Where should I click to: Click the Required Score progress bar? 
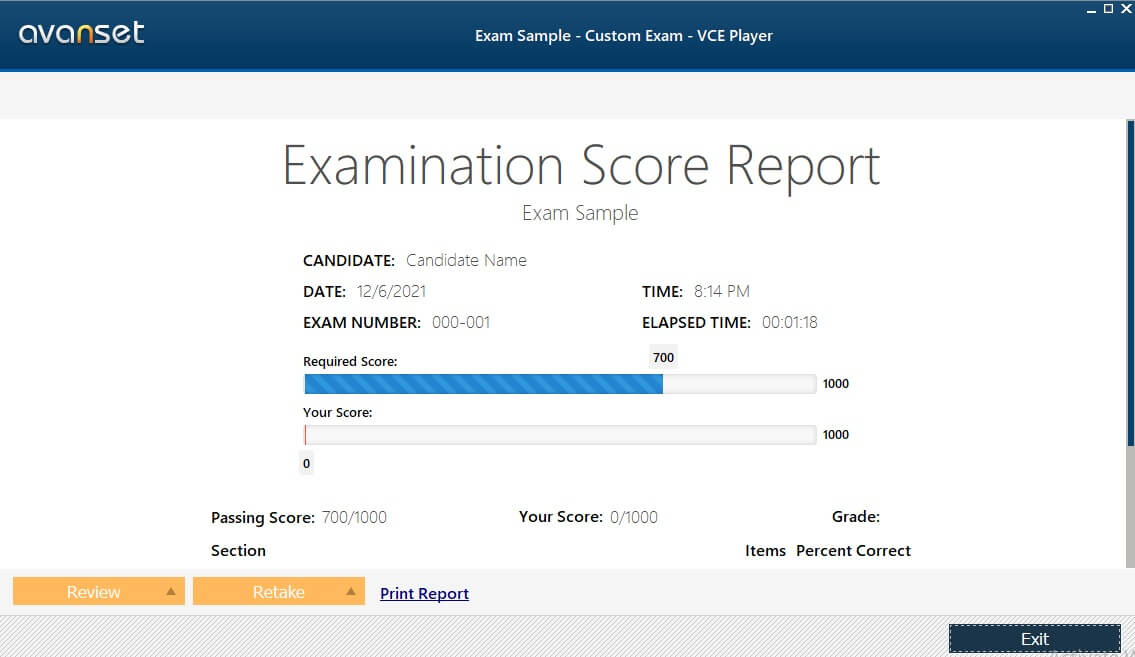(560, 383)
